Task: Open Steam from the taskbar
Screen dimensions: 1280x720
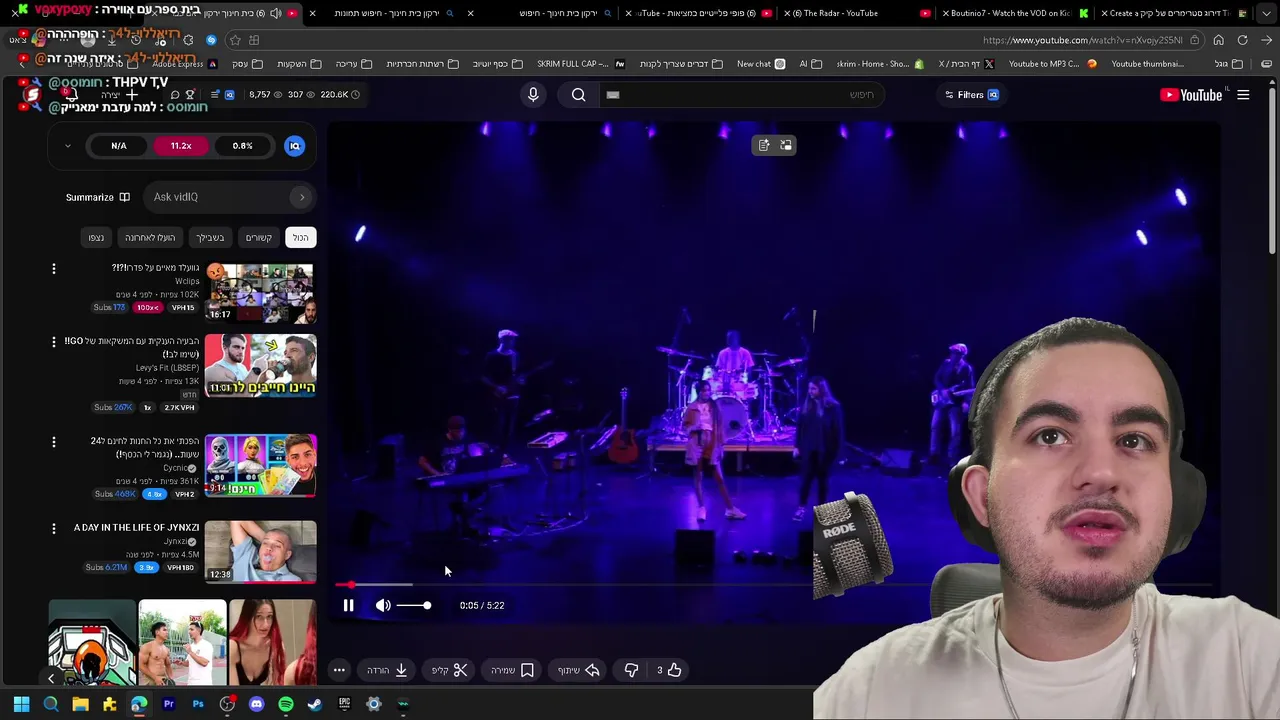Action: [315, 704]
